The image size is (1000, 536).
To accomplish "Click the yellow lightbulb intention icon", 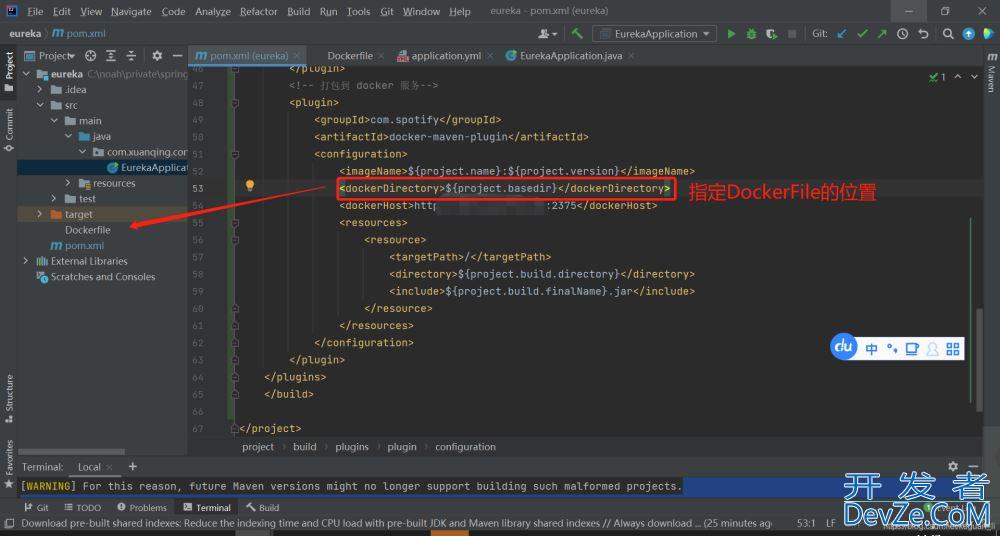I will point(250,186).
